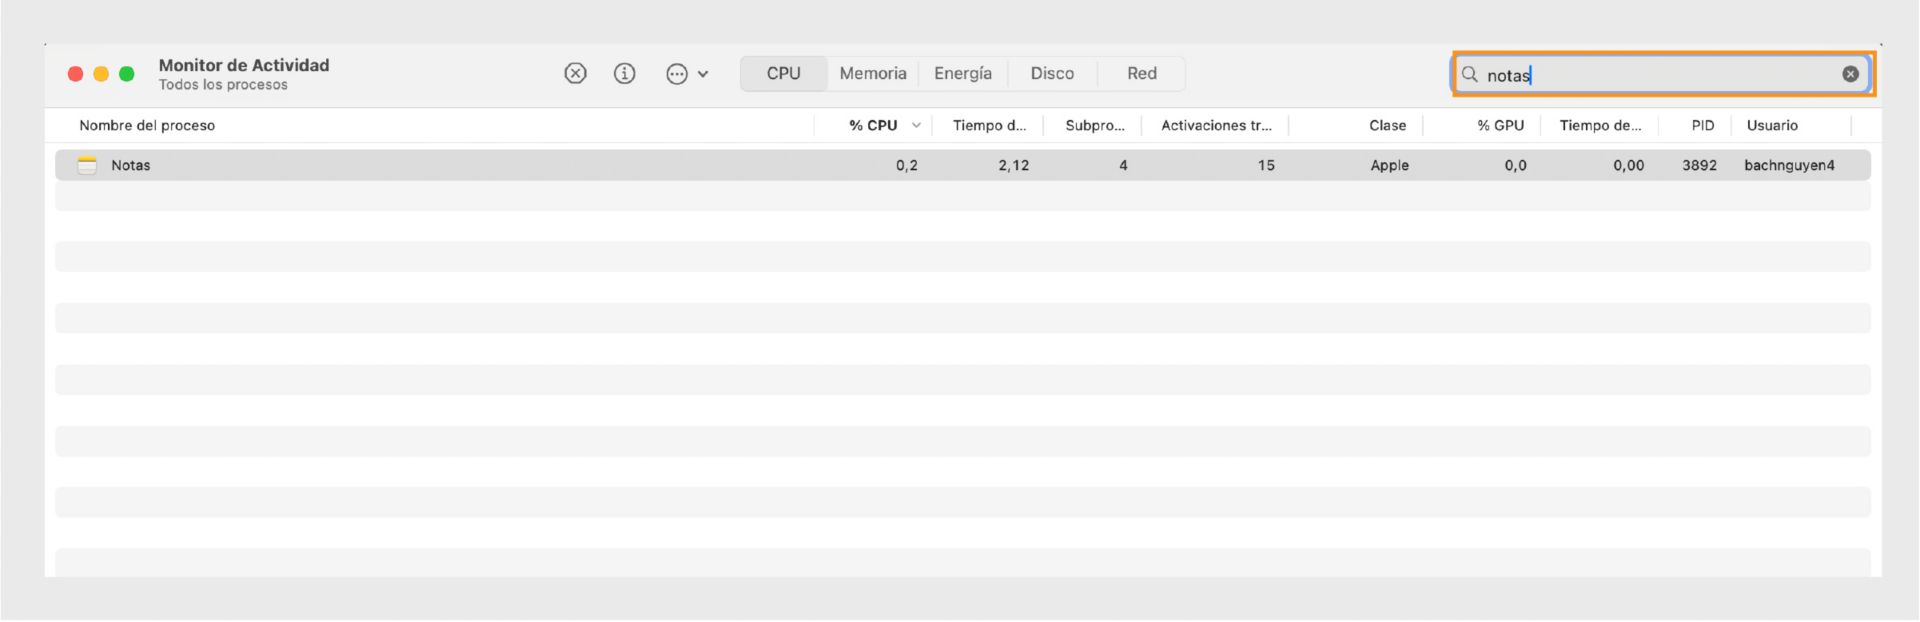Sort by Clase column header

coord(1387,125)
